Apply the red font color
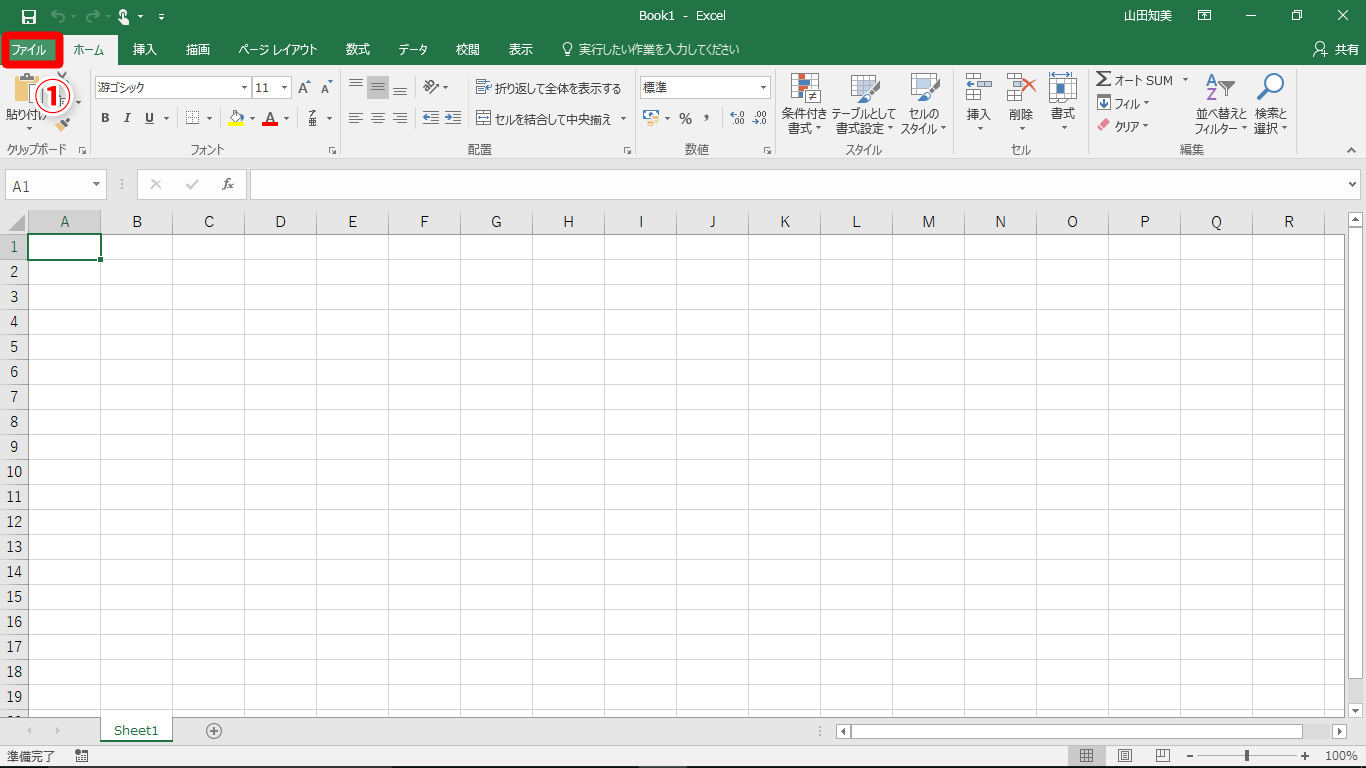This screenshot has width=1366, height=768. point(270,118)
